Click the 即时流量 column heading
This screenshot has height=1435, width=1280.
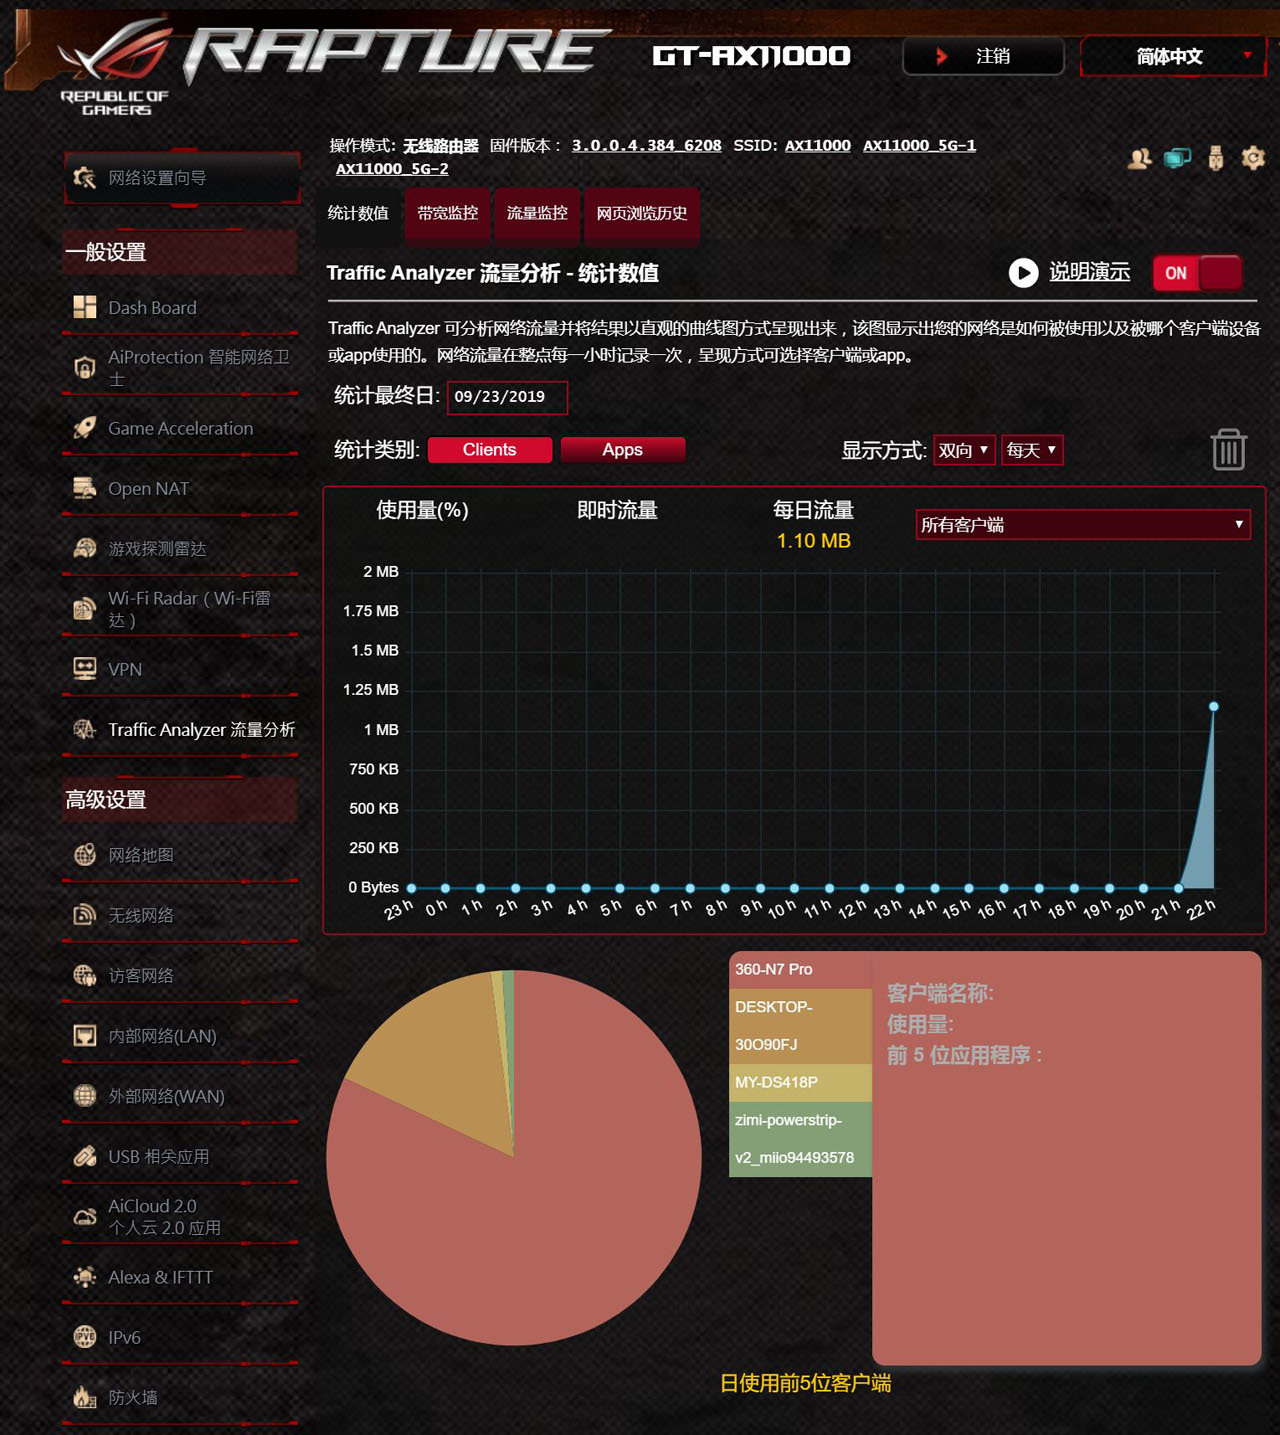[x=618, y=510]
